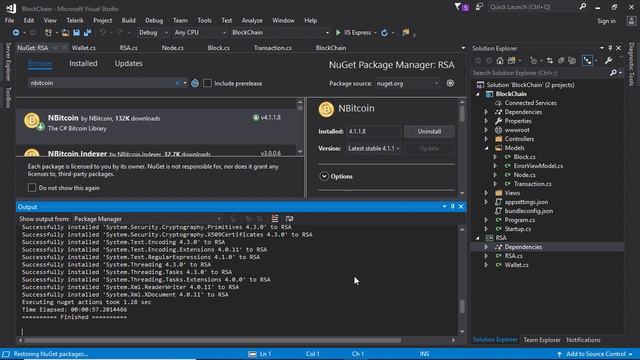The width and height of the screenshot is (640, 360).
Task: Pin the Solution Explorer panel
Action: 610,48
